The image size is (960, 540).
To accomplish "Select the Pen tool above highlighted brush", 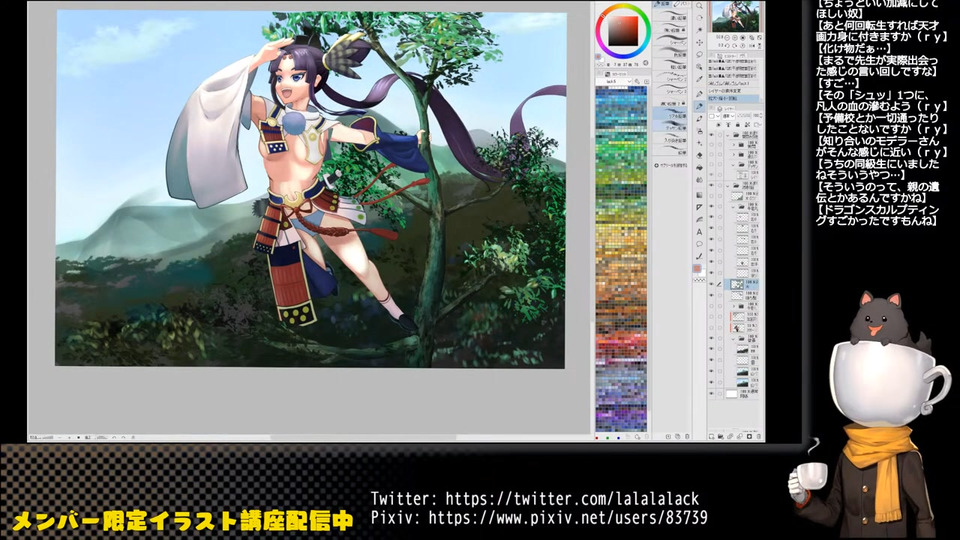I will pos(699,94).
